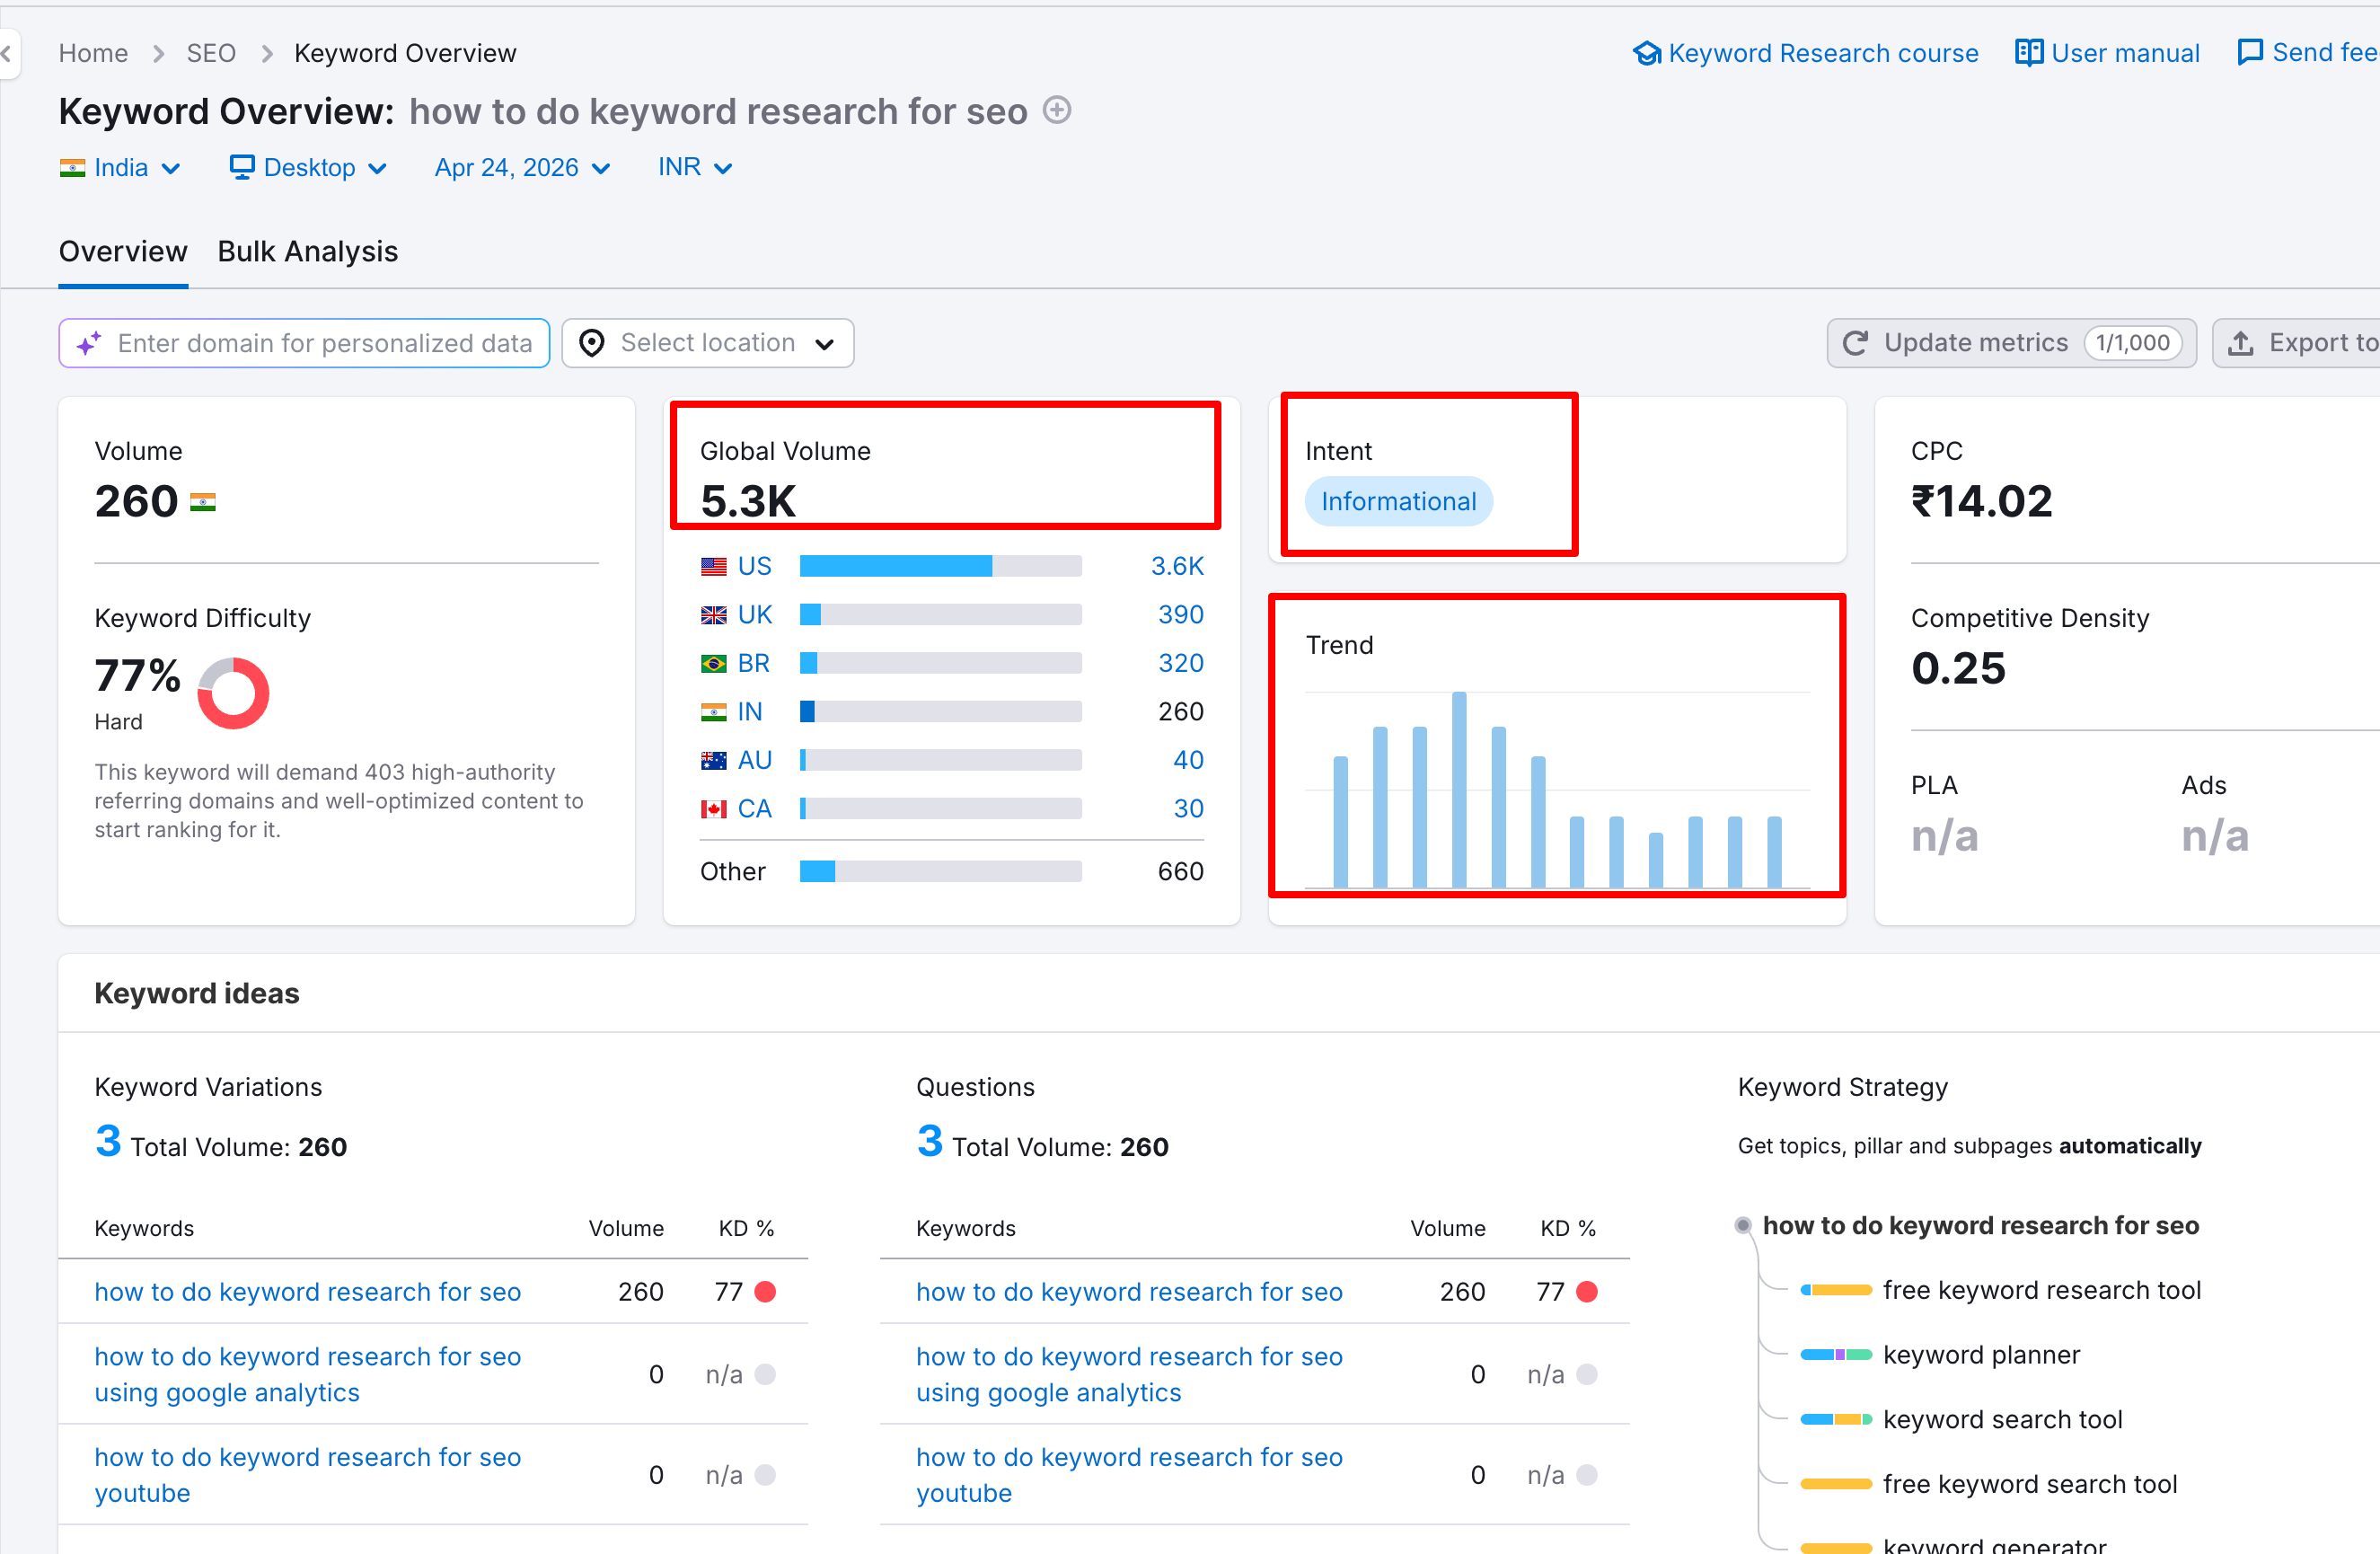Open the INR currency dropdown
Screen dimensions: 2380x1554
(x=694, y=167)
